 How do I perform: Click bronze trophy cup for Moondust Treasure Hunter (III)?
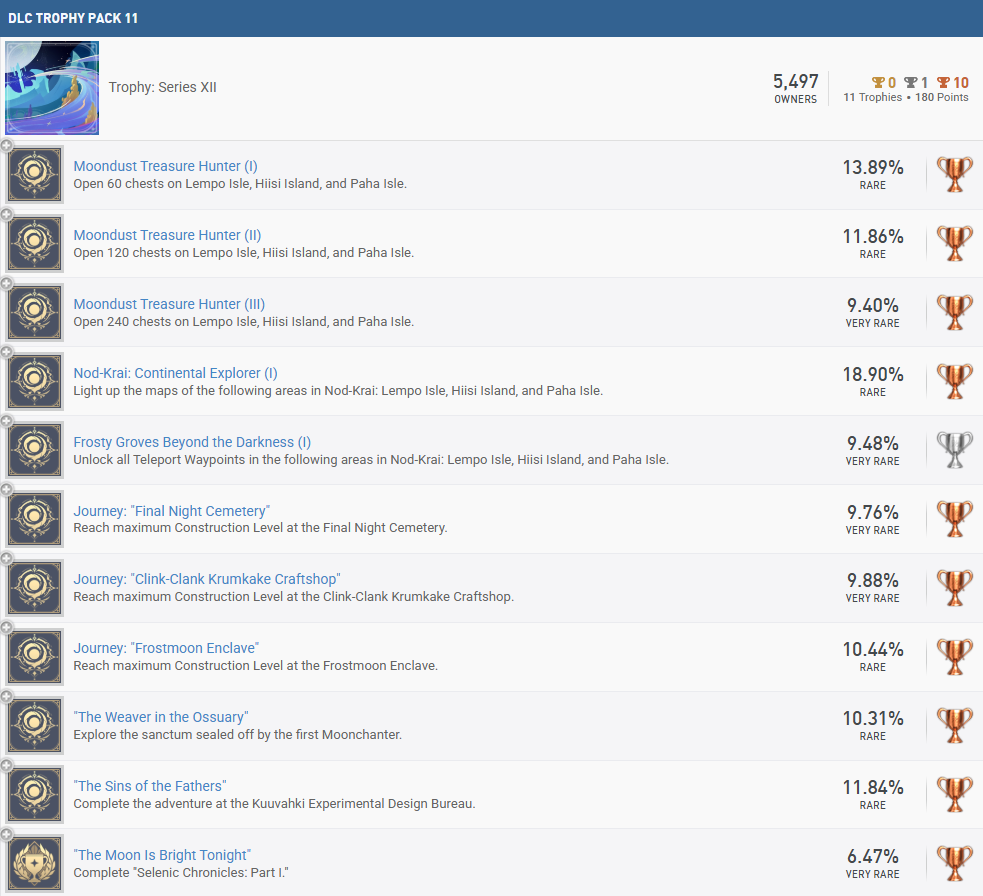pos(954,312)
